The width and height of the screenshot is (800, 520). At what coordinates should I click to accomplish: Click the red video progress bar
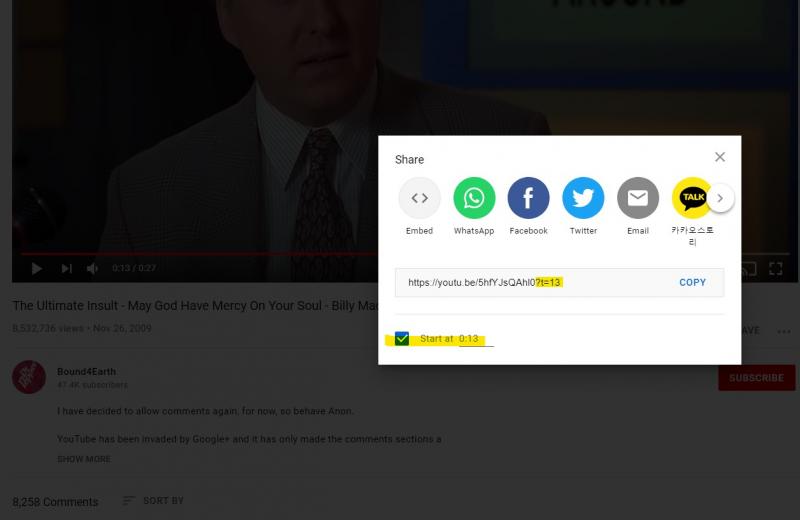click(x=199, y=253)
